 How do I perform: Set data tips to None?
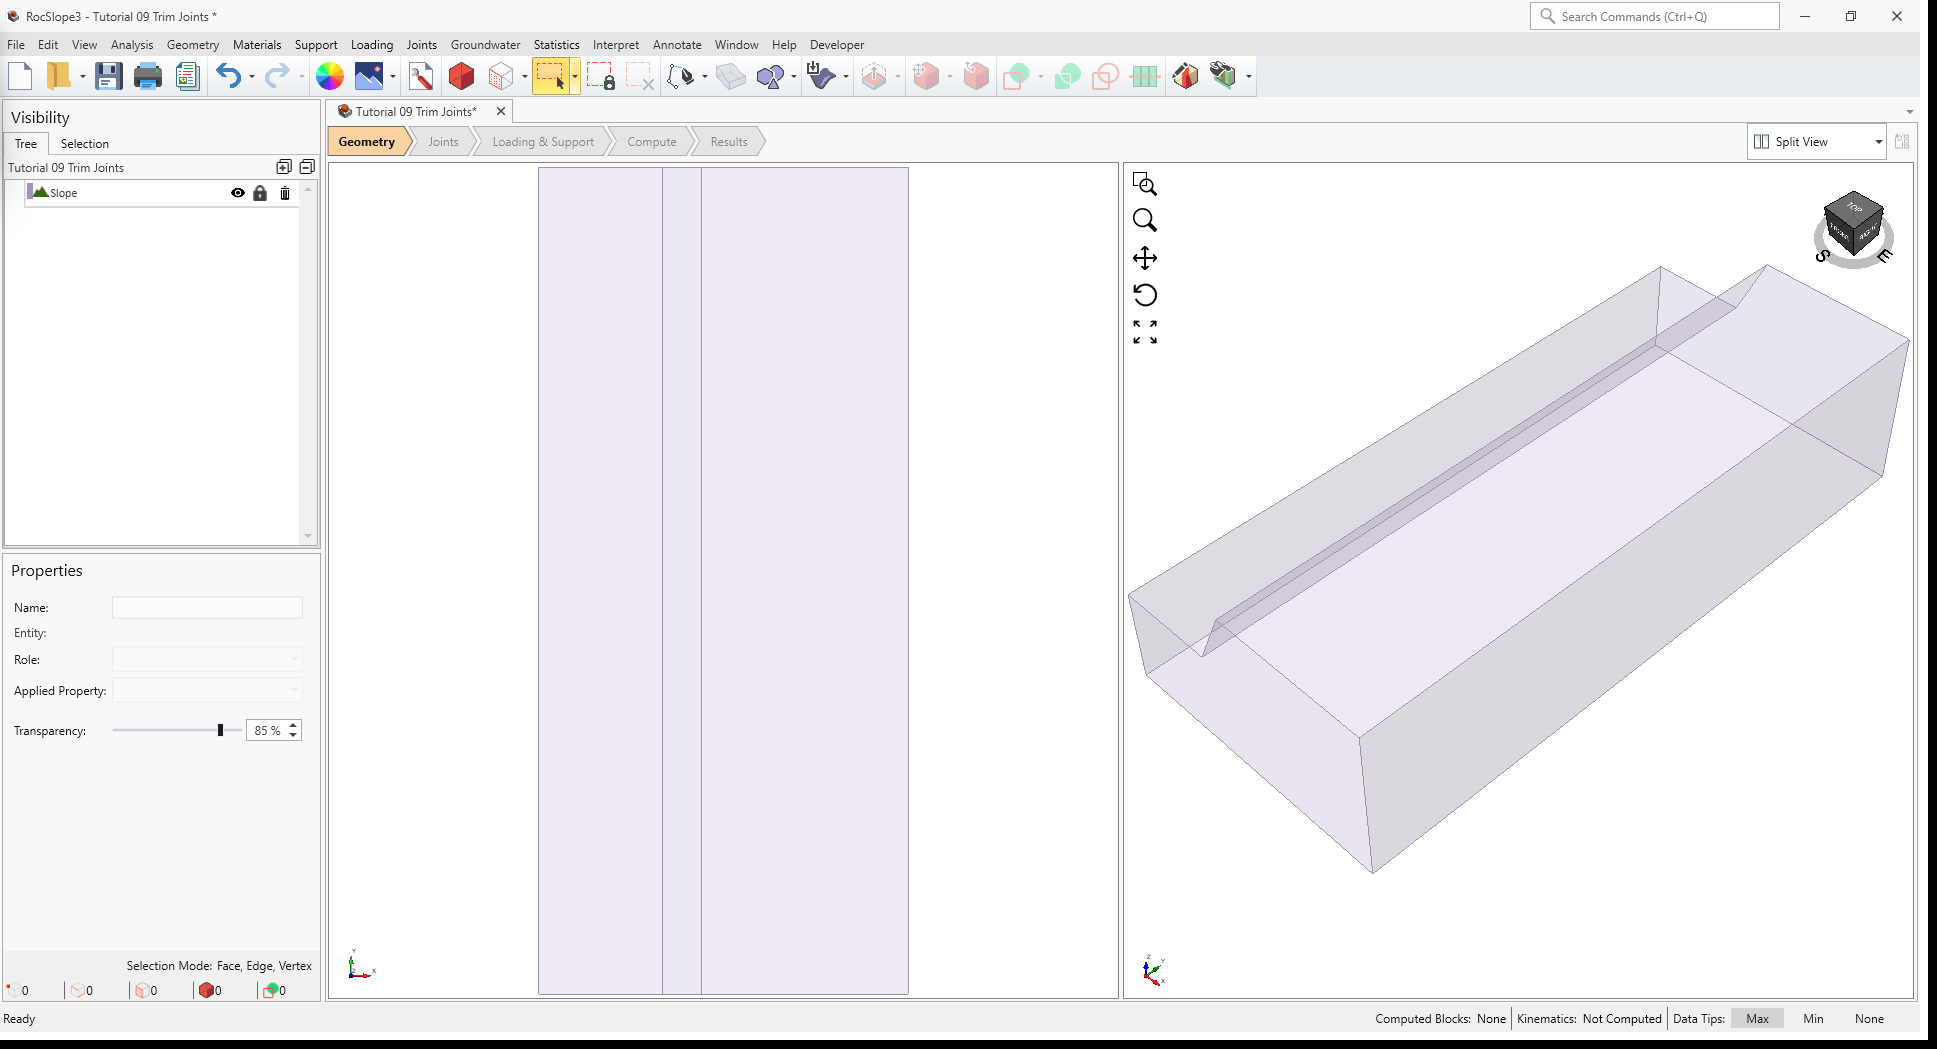click(1869, 1019)
